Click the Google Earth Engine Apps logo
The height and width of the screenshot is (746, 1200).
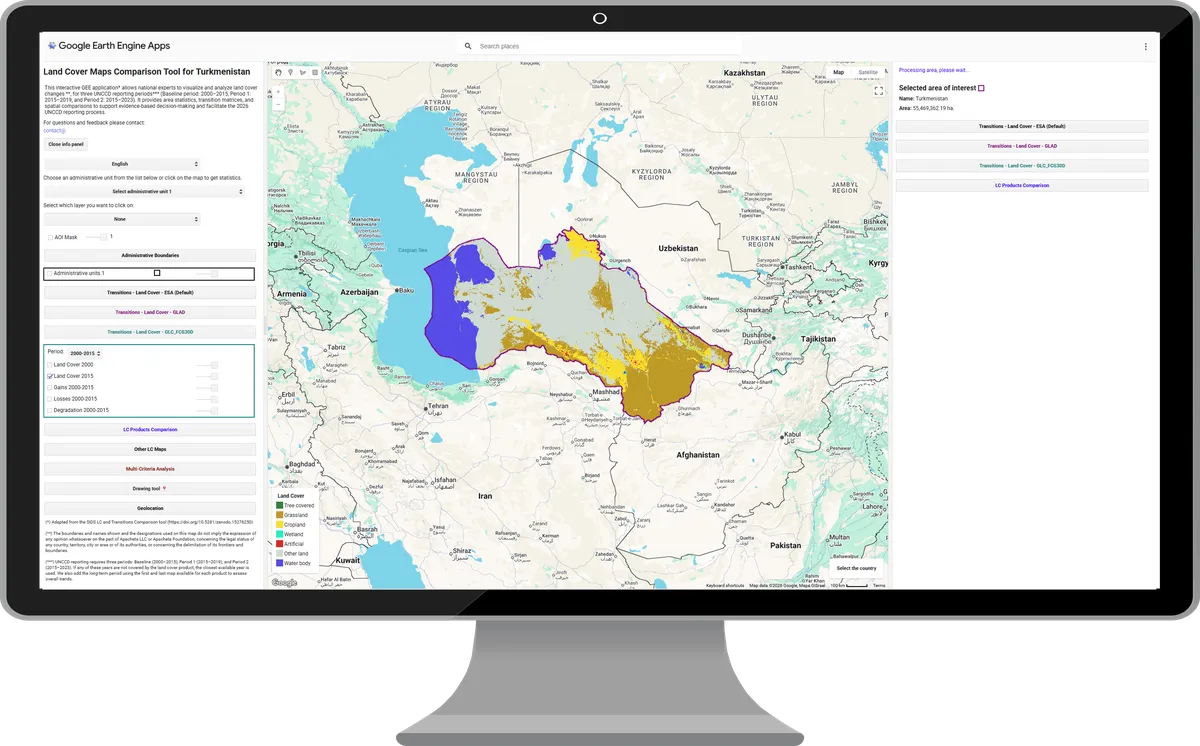pos(109,46)
